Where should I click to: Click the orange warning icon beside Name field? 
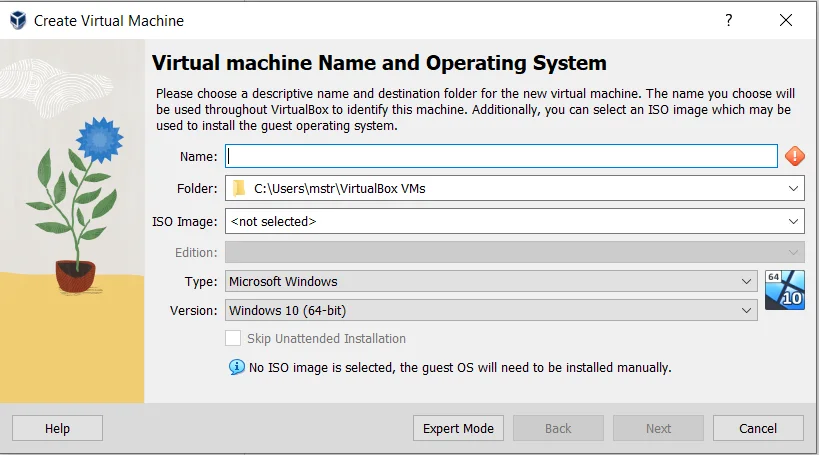[x=794, y=156]
